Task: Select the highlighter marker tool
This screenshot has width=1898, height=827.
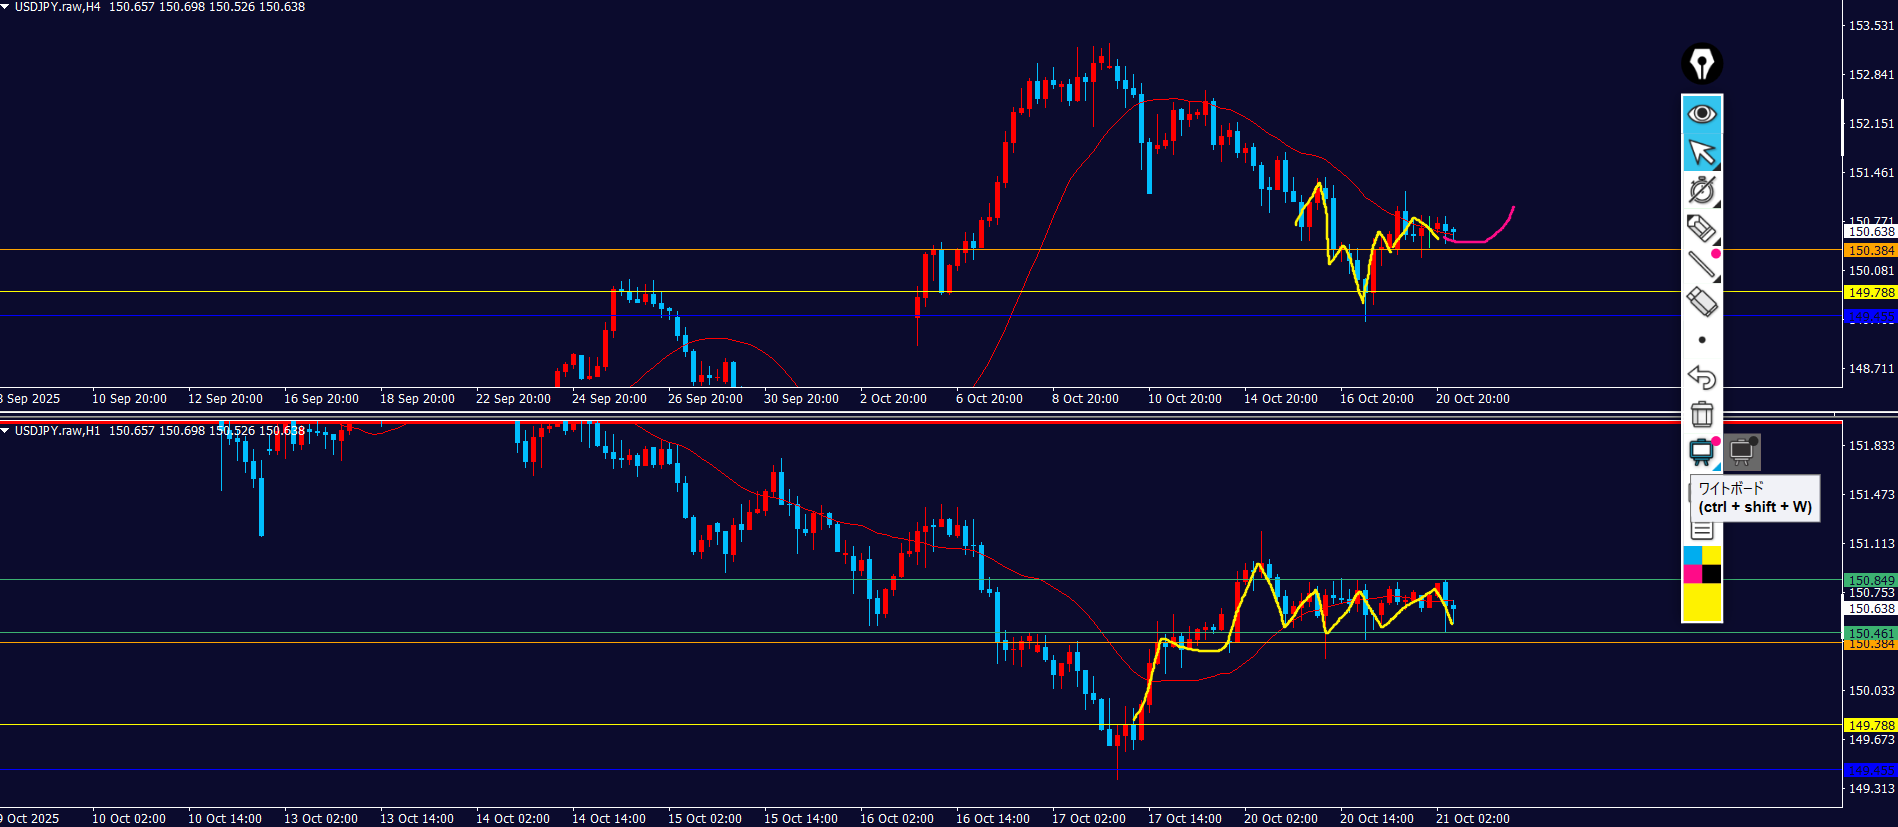Action: [x=1701, y=229]
